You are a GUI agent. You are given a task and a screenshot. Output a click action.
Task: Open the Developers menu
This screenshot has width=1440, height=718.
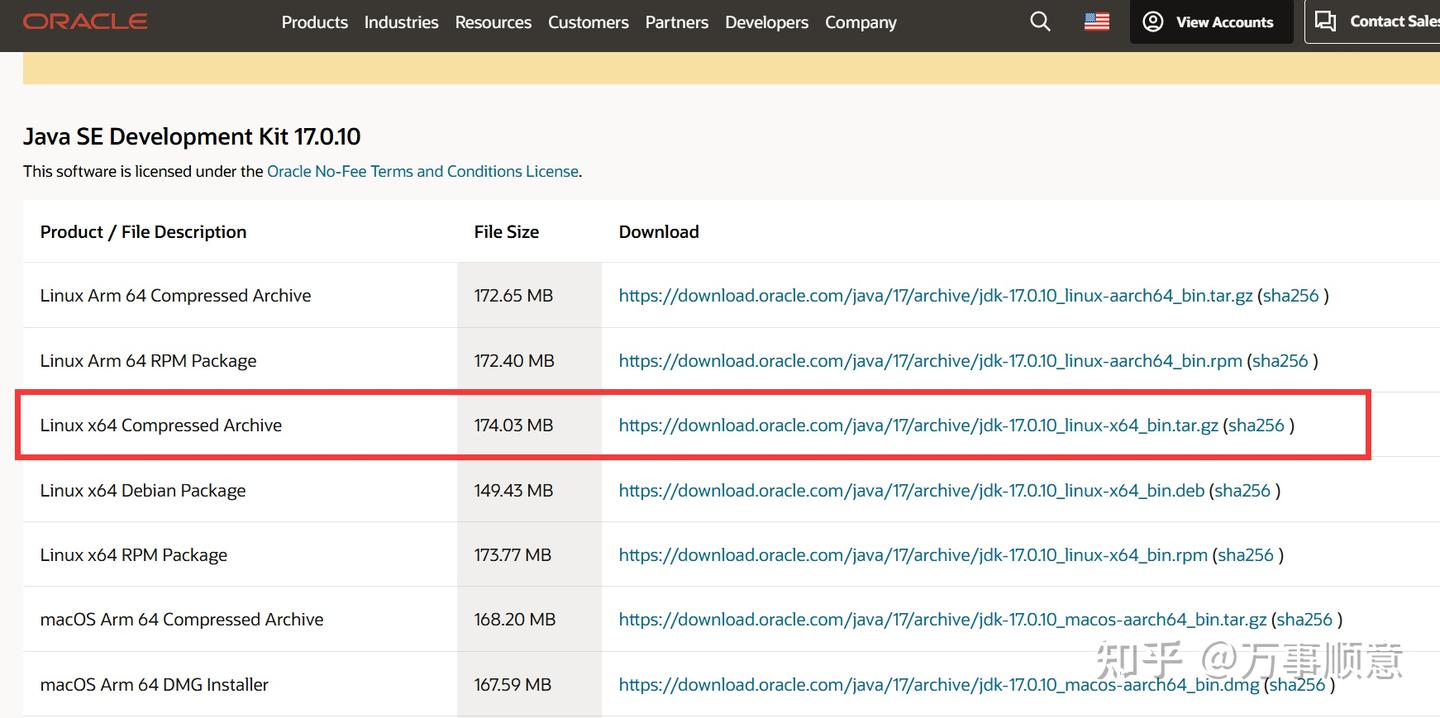point(766,22)
